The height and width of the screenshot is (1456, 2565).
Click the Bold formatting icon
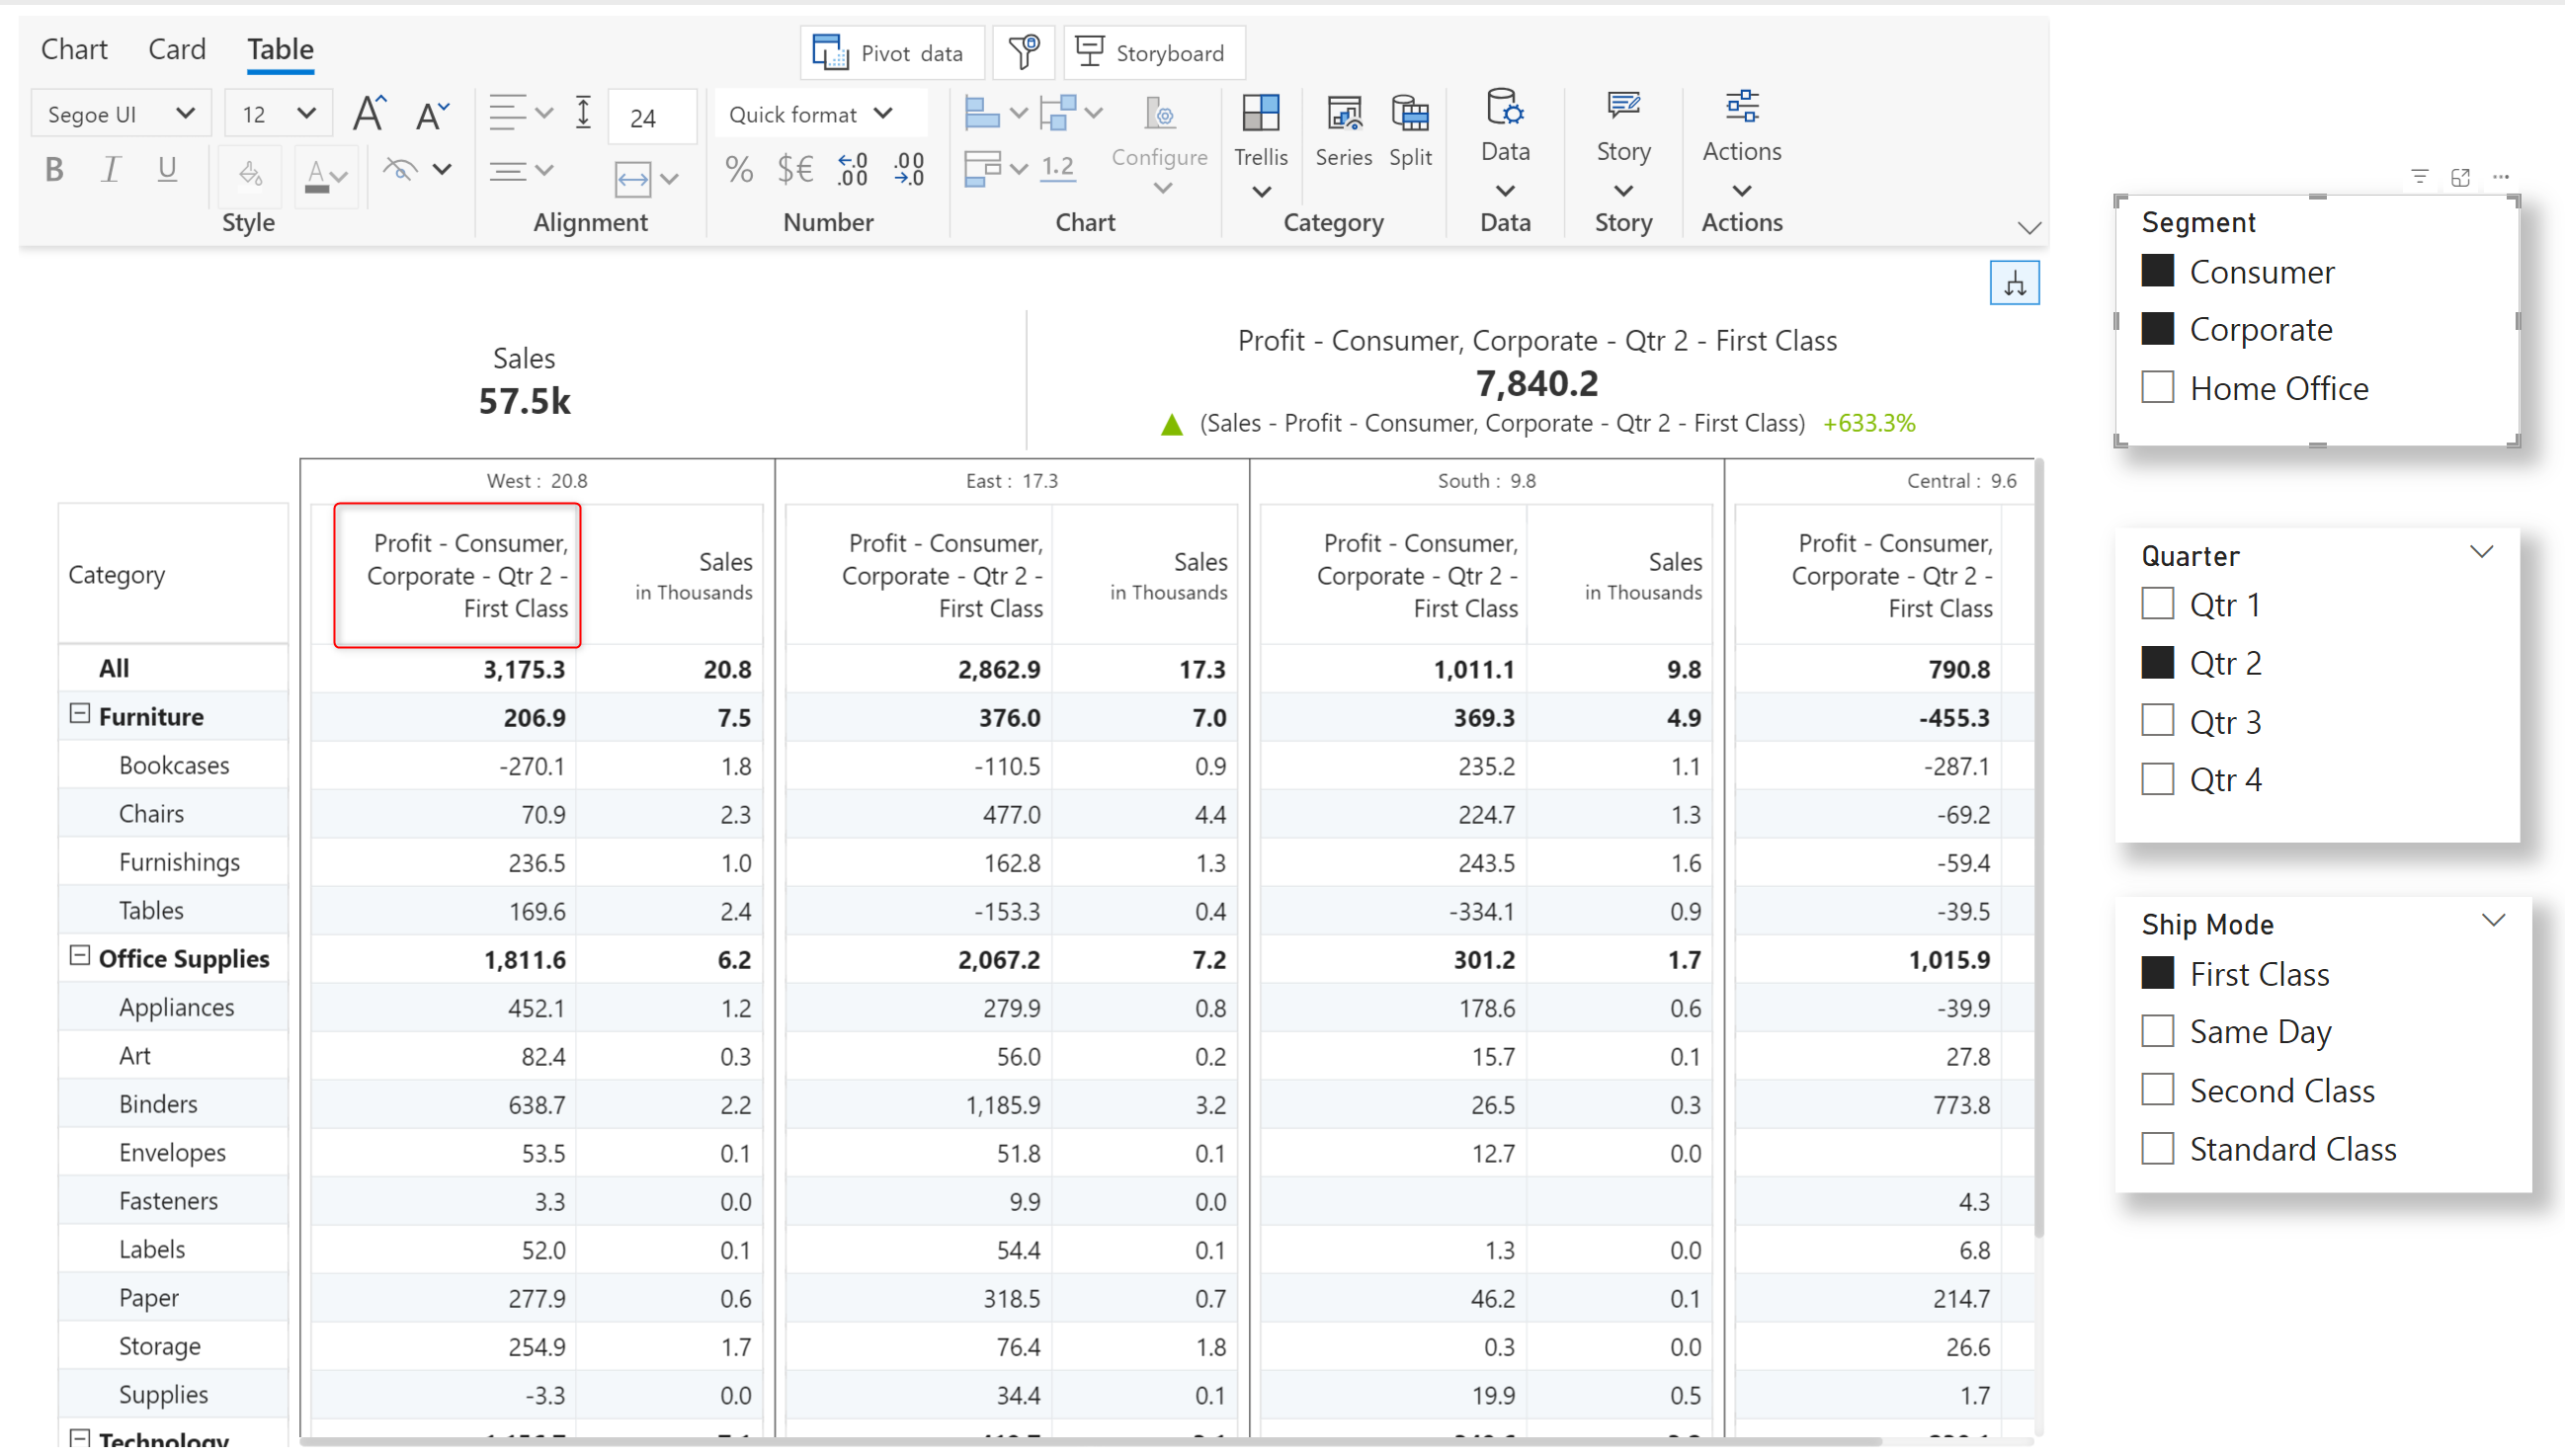tap(54, 170)
